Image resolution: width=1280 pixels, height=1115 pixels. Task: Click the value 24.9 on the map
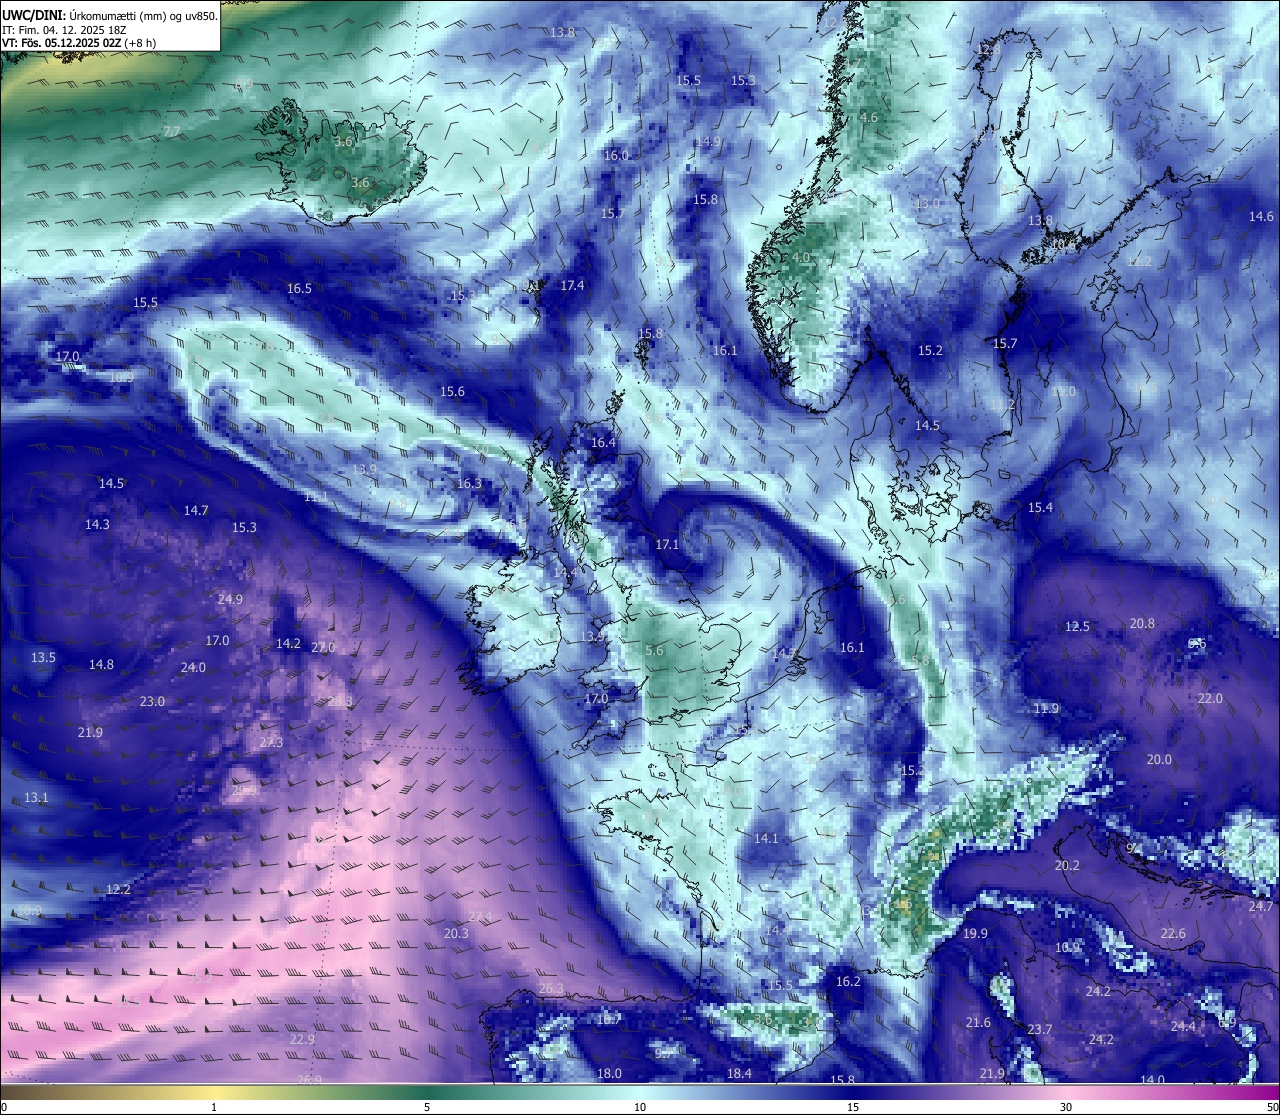pos(230,600)
